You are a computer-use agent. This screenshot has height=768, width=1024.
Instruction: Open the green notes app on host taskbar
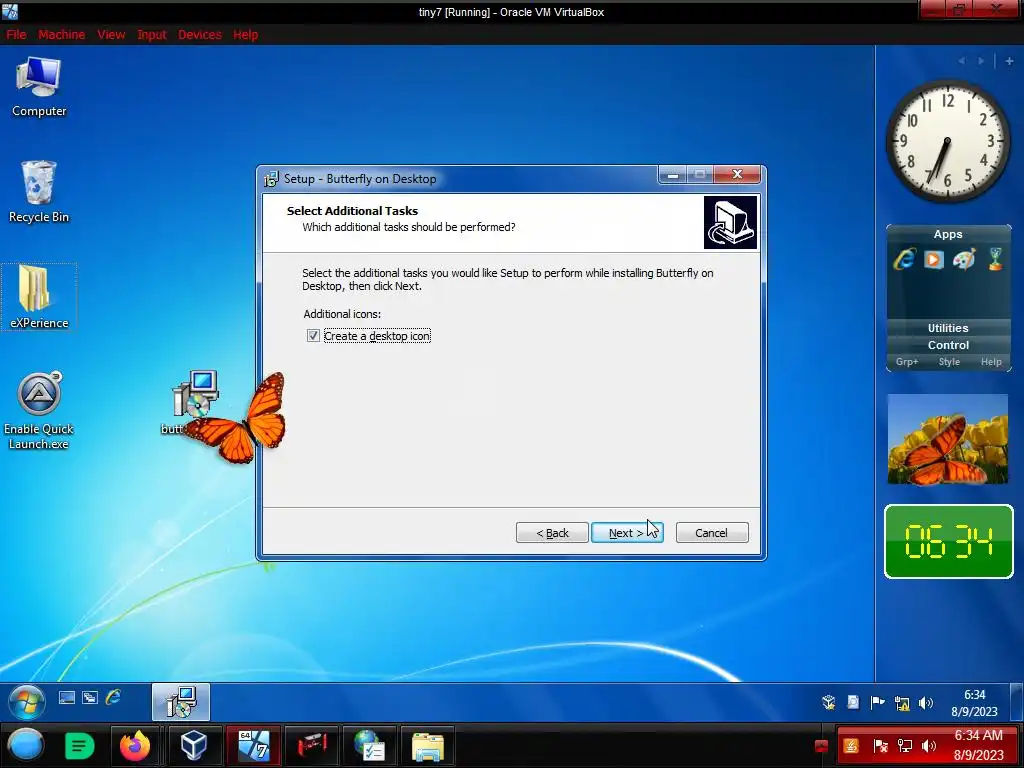click(79, 746)
